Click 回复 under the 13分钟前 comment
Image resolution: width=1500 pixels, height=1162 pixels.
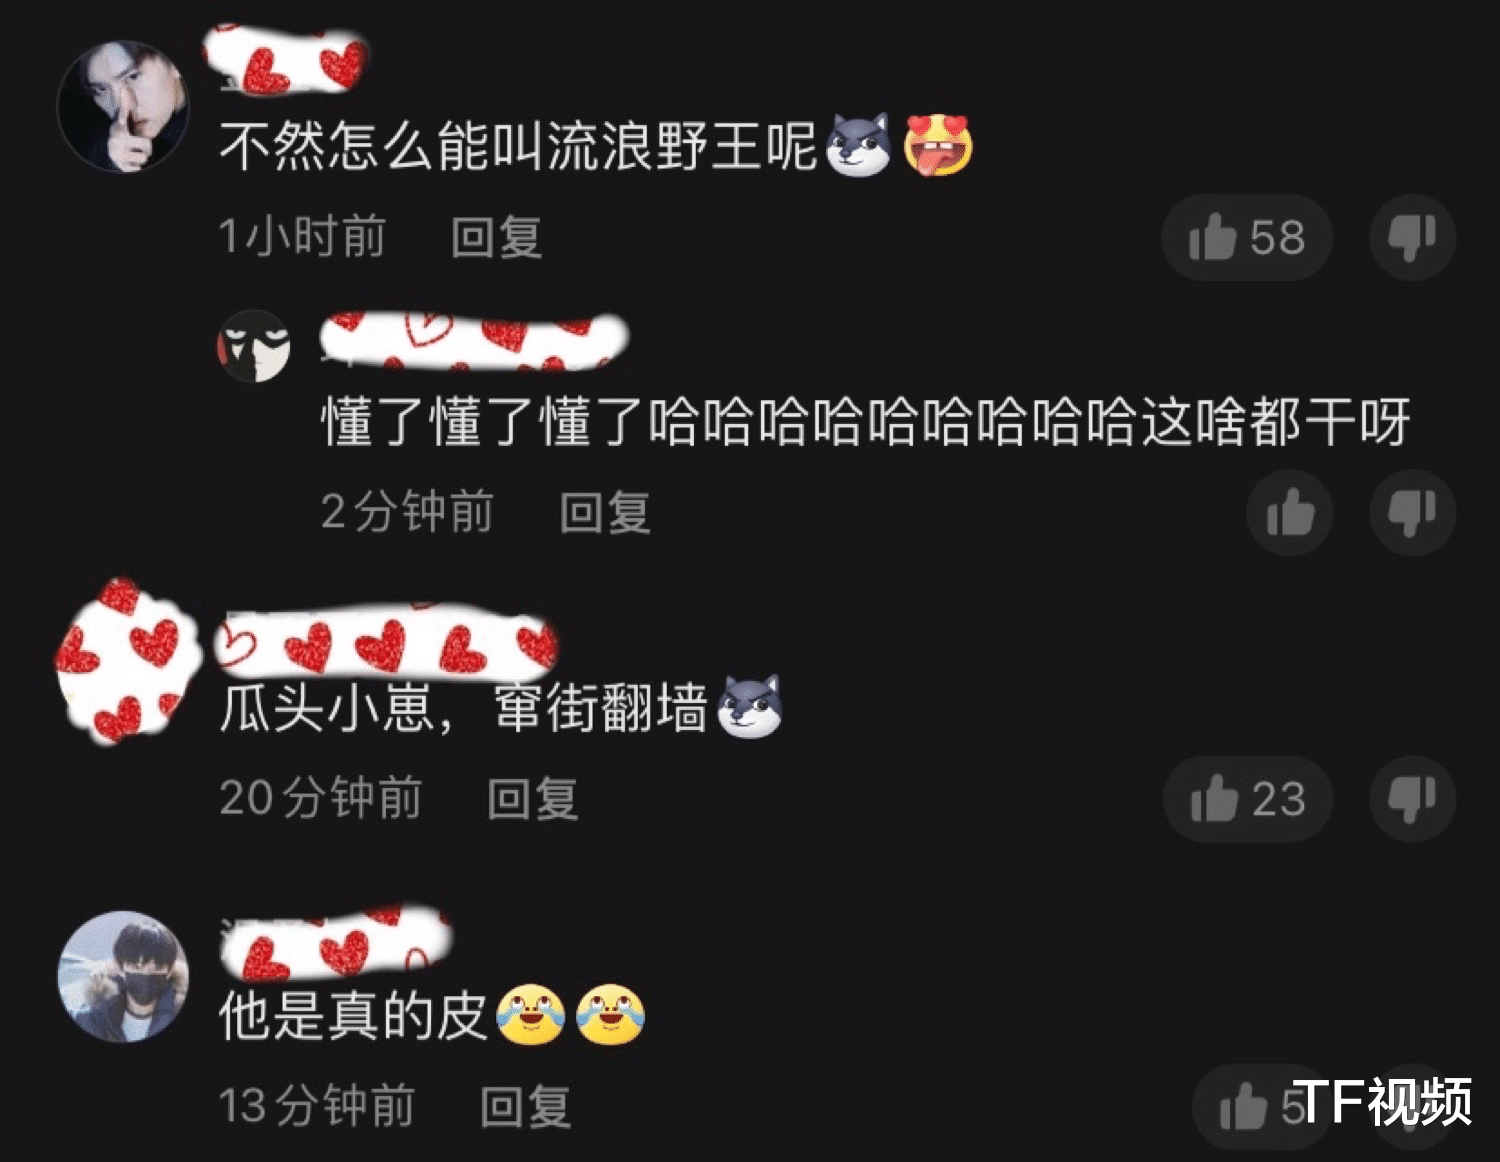(x=525, y=1107)
